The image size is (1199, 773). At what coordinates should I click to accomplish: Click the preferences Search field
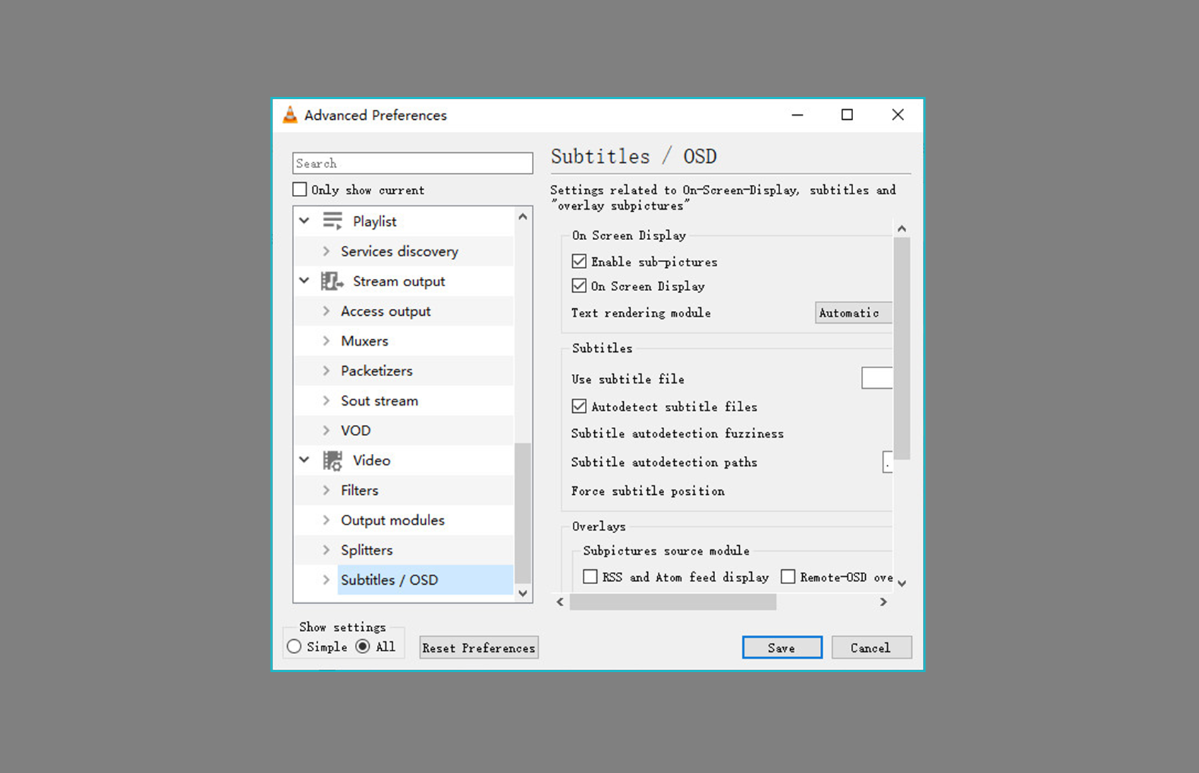coord(412,163)
